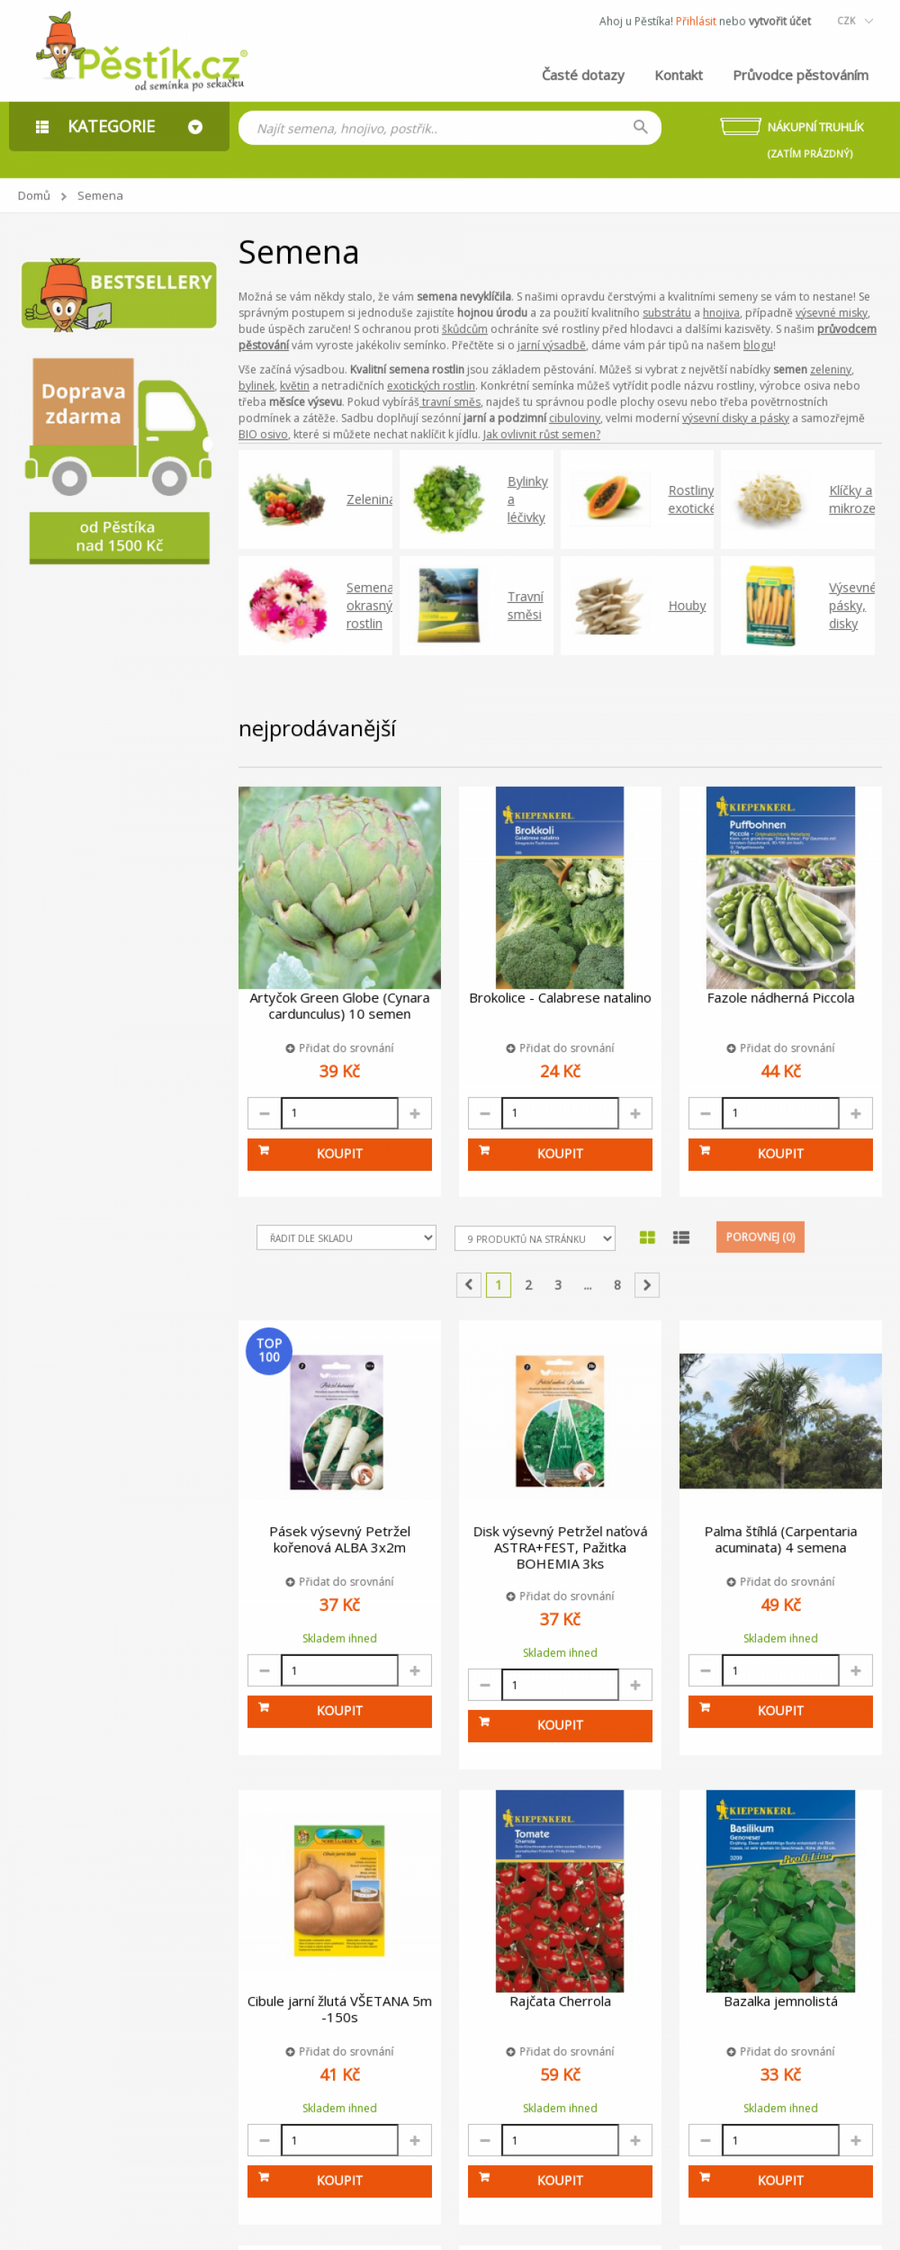Open the shopping cart icon in the header
The height and width of the screenshot is (2250, 900).
pyautogui.click(x=740, y=126)
